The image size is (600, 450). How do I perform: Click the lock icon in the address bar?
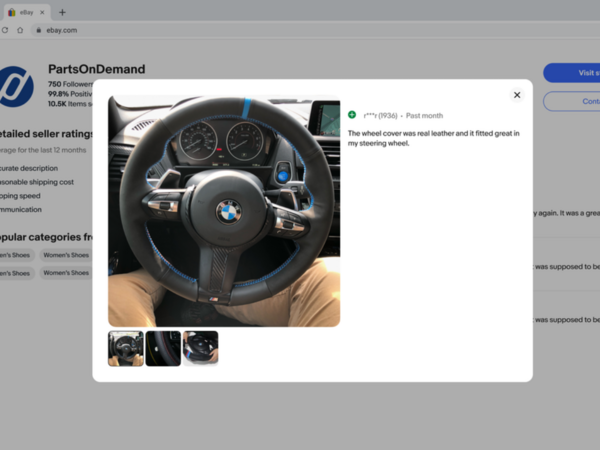[39, 30]
